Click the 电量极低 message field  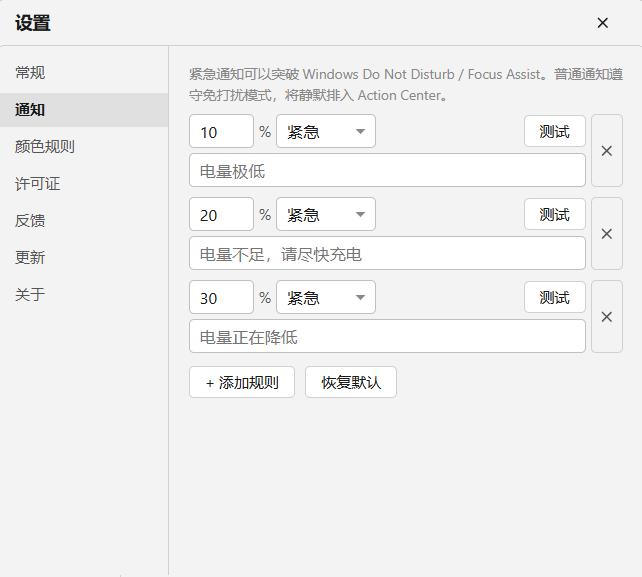pyautogui.click(x=387, y=170)
